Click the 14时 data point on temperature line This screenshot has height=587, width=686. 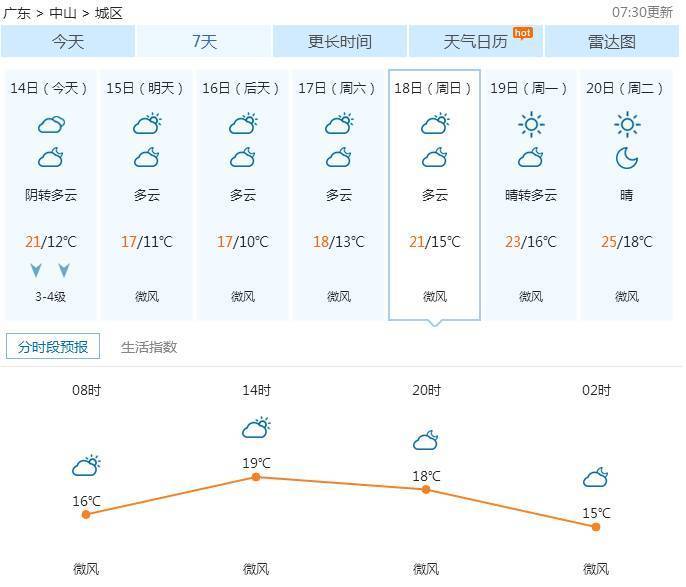pos(256,477)
